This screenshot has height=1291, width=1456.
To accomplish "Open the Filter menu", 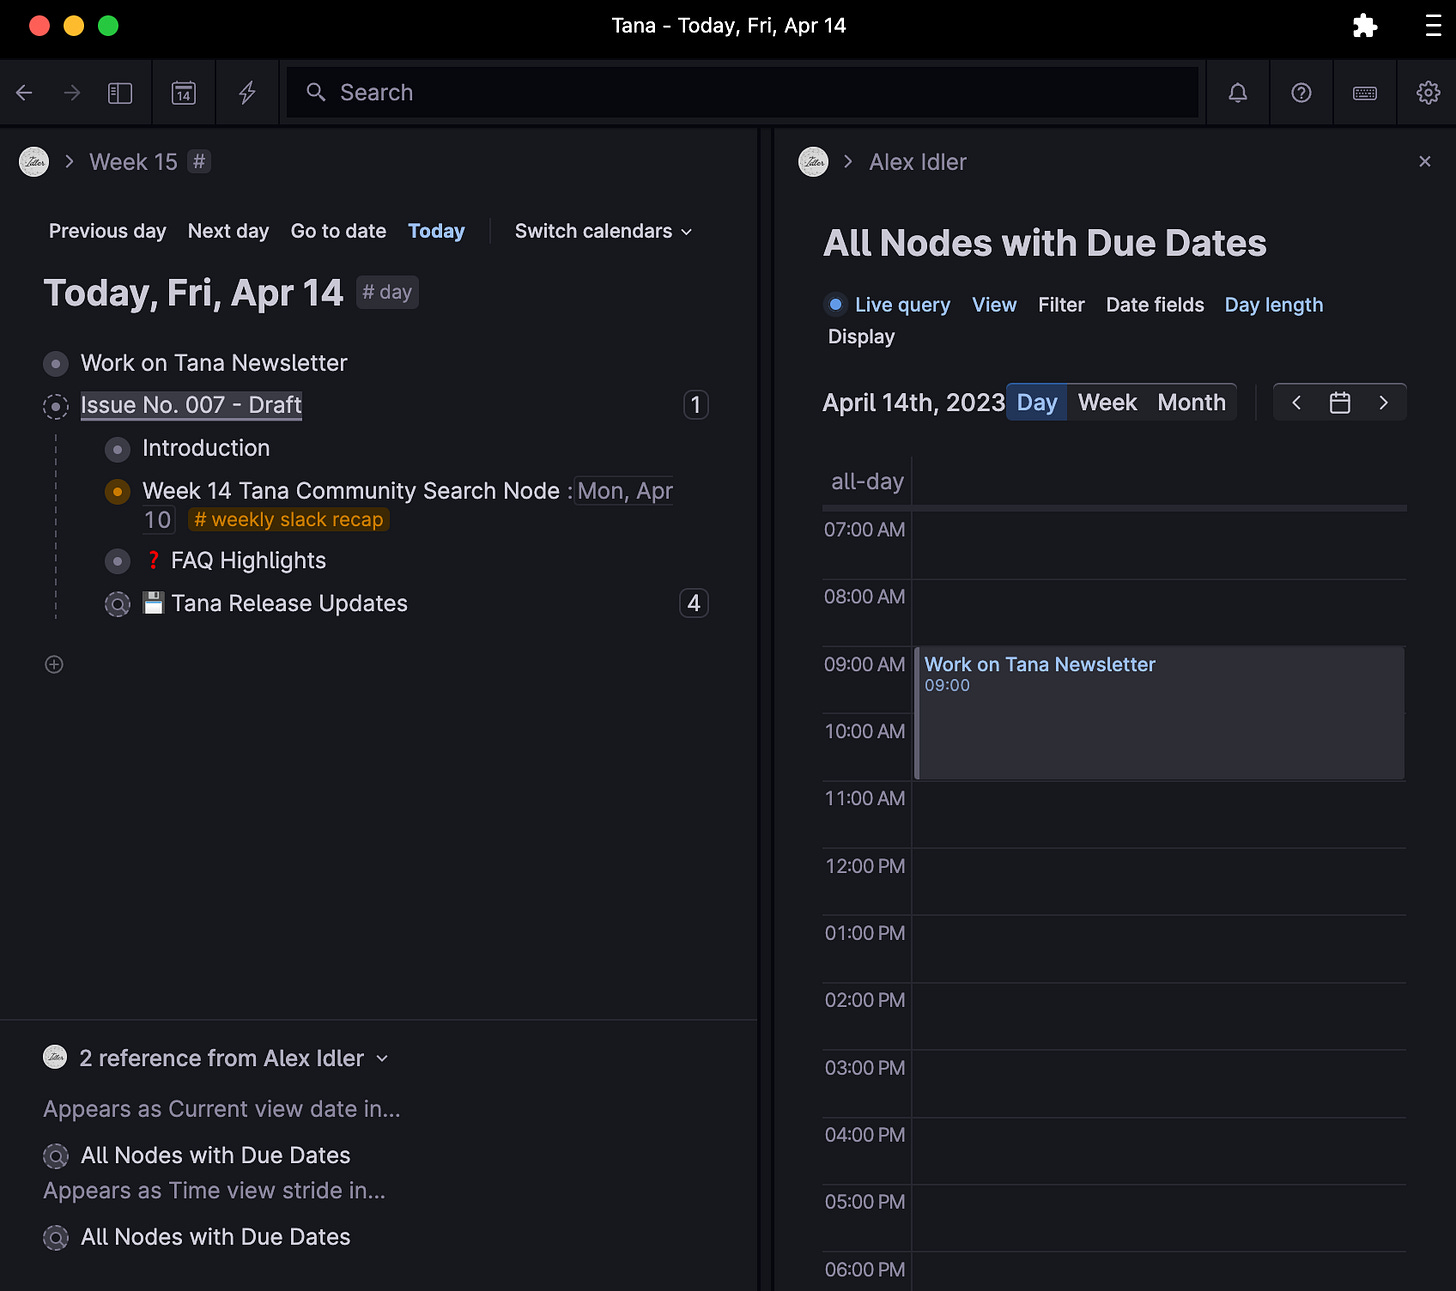I will (1061, 305).
